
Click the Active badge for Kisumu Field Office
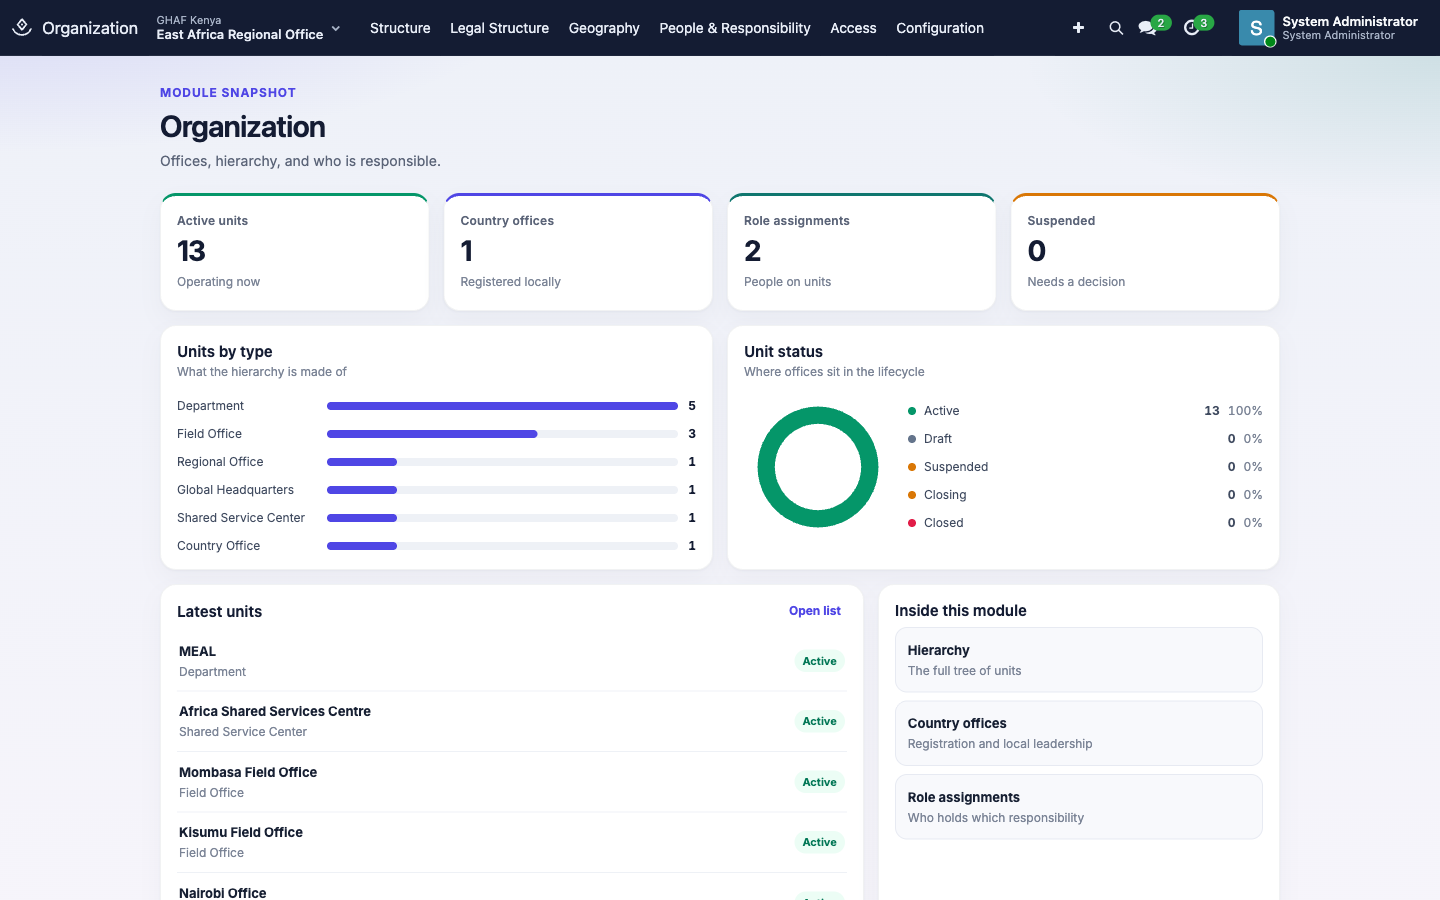point(819,842)
